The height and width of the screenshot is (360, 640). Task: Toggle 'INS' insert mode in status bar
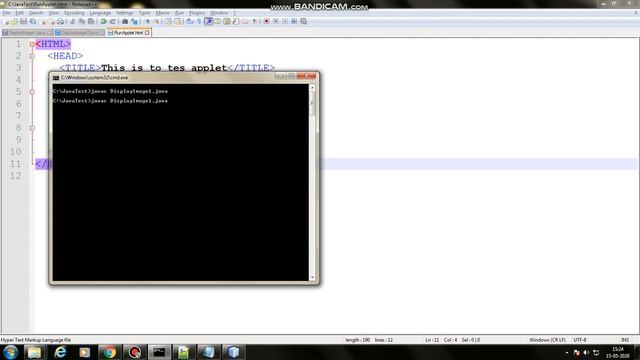(625, 340)
